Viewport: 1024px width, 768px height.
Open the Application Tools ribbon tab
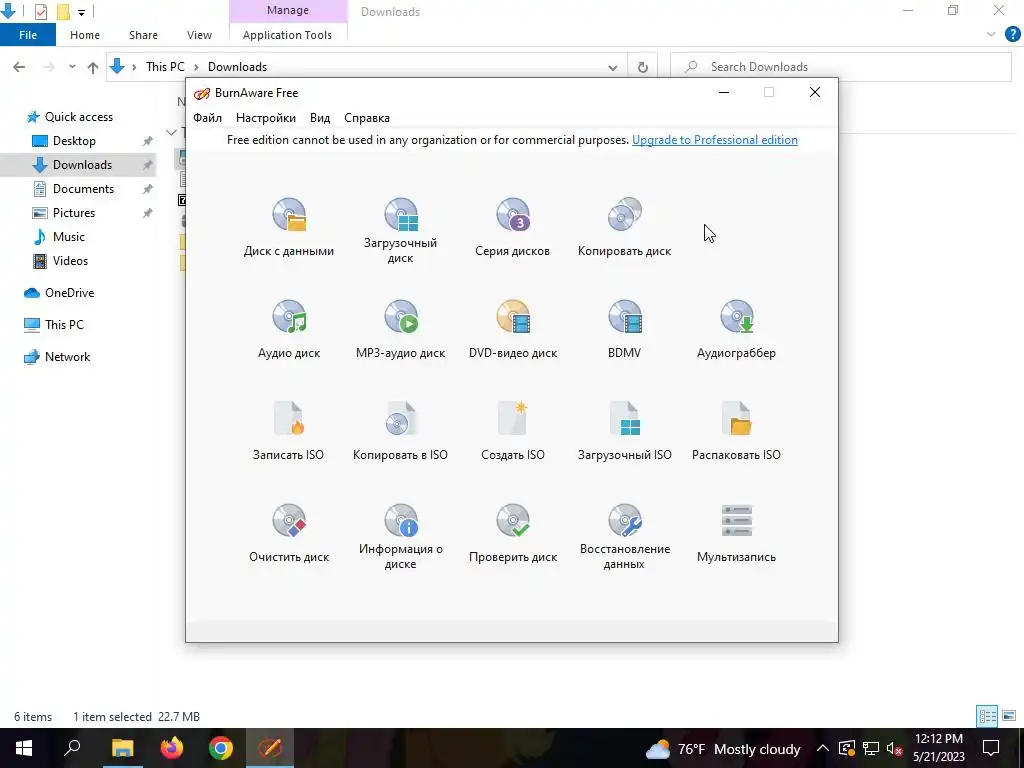(287, 35)
